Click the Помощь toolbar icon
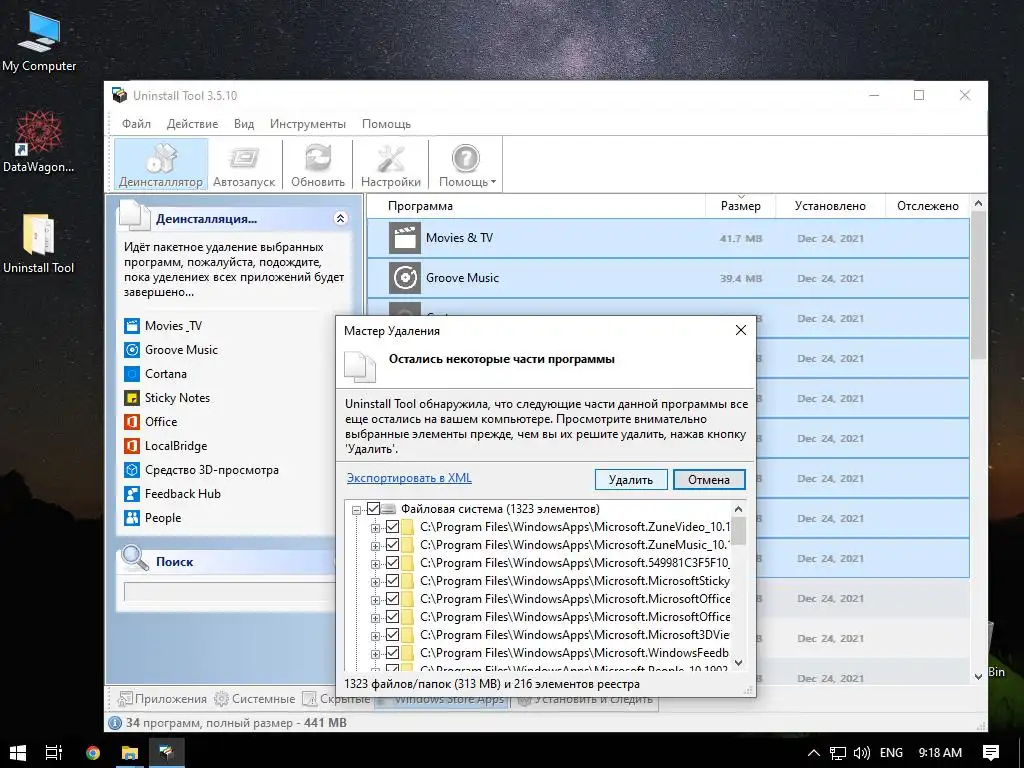The width and height of the screenshot is (1024, 768). (466, 165)
